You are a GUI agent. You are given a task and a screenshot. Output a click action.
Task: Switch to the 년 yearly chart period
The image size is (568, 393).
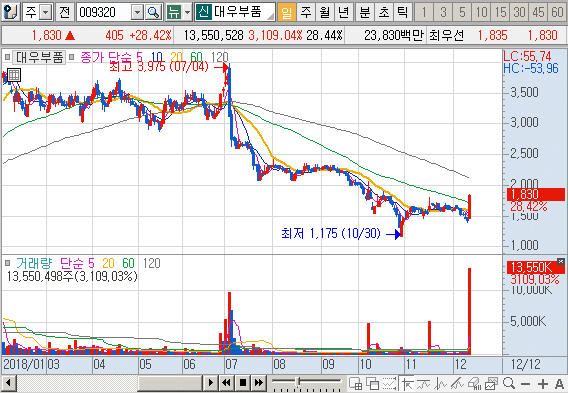click(x=343, y=12)
